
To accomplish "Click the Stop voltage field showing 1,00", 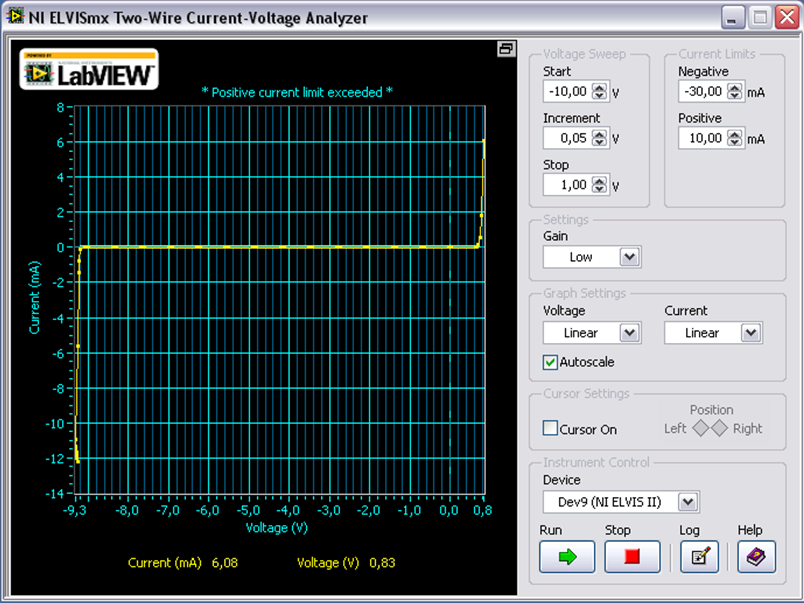I will tap(567, 185).
